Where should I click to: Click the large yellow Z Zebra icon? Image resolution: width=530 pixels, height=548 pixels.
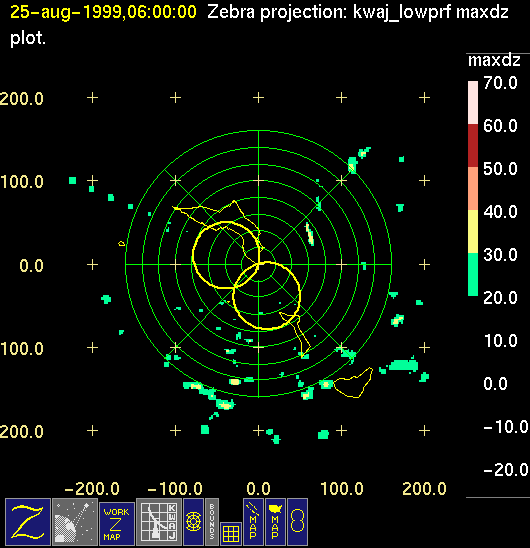pos(28,522)
